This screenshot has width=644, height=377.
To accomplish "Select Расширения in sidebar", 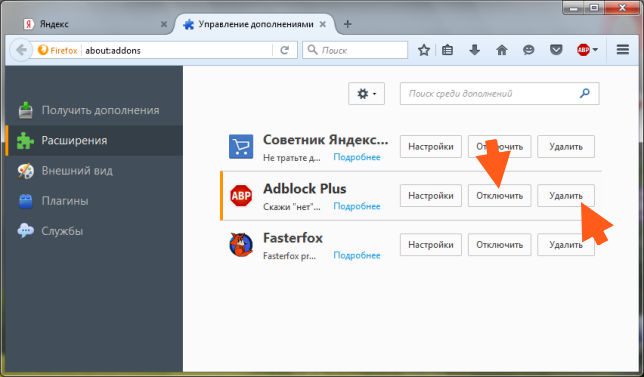I will (x=94, y=140).
